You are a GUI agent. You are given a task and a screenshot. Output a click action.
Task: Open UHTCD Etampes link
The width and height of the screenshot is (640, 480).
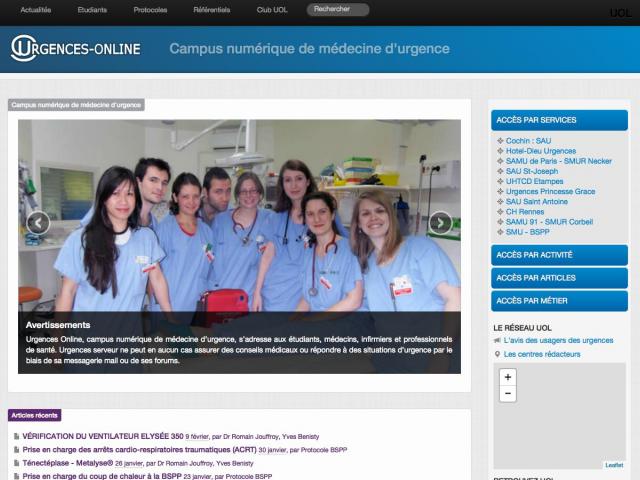(535, 181)
